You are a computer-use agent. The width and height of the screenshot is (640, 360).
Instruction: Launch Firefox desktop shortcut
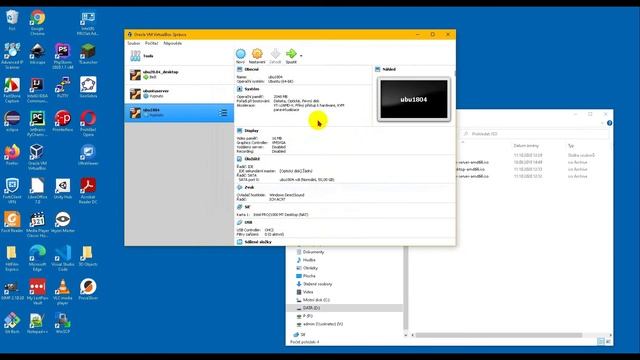click(x=12, y=155)
